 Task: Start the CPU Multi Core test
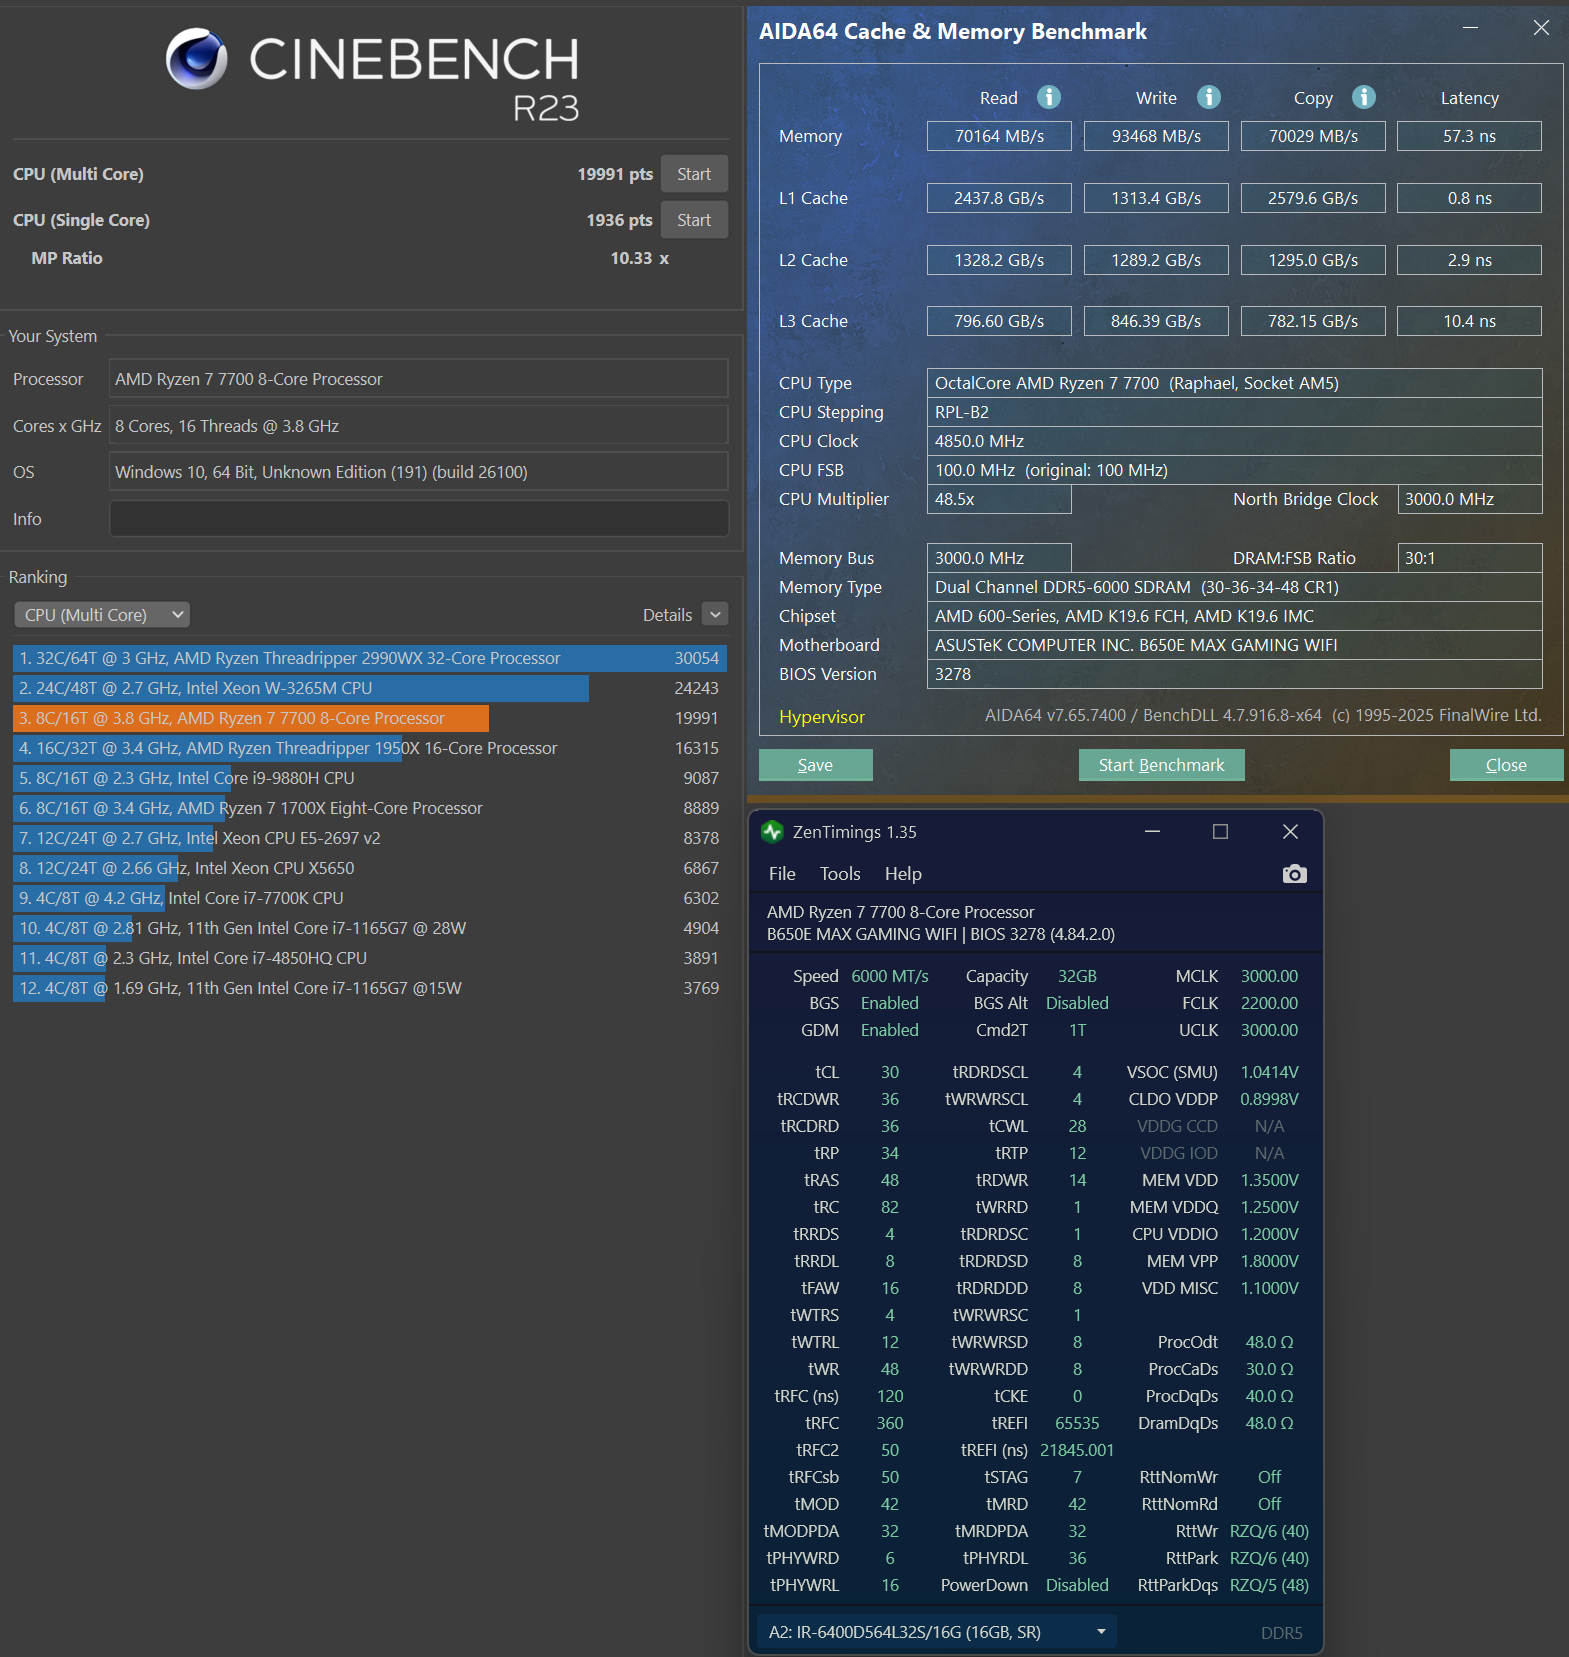click(x=693, y=174)
